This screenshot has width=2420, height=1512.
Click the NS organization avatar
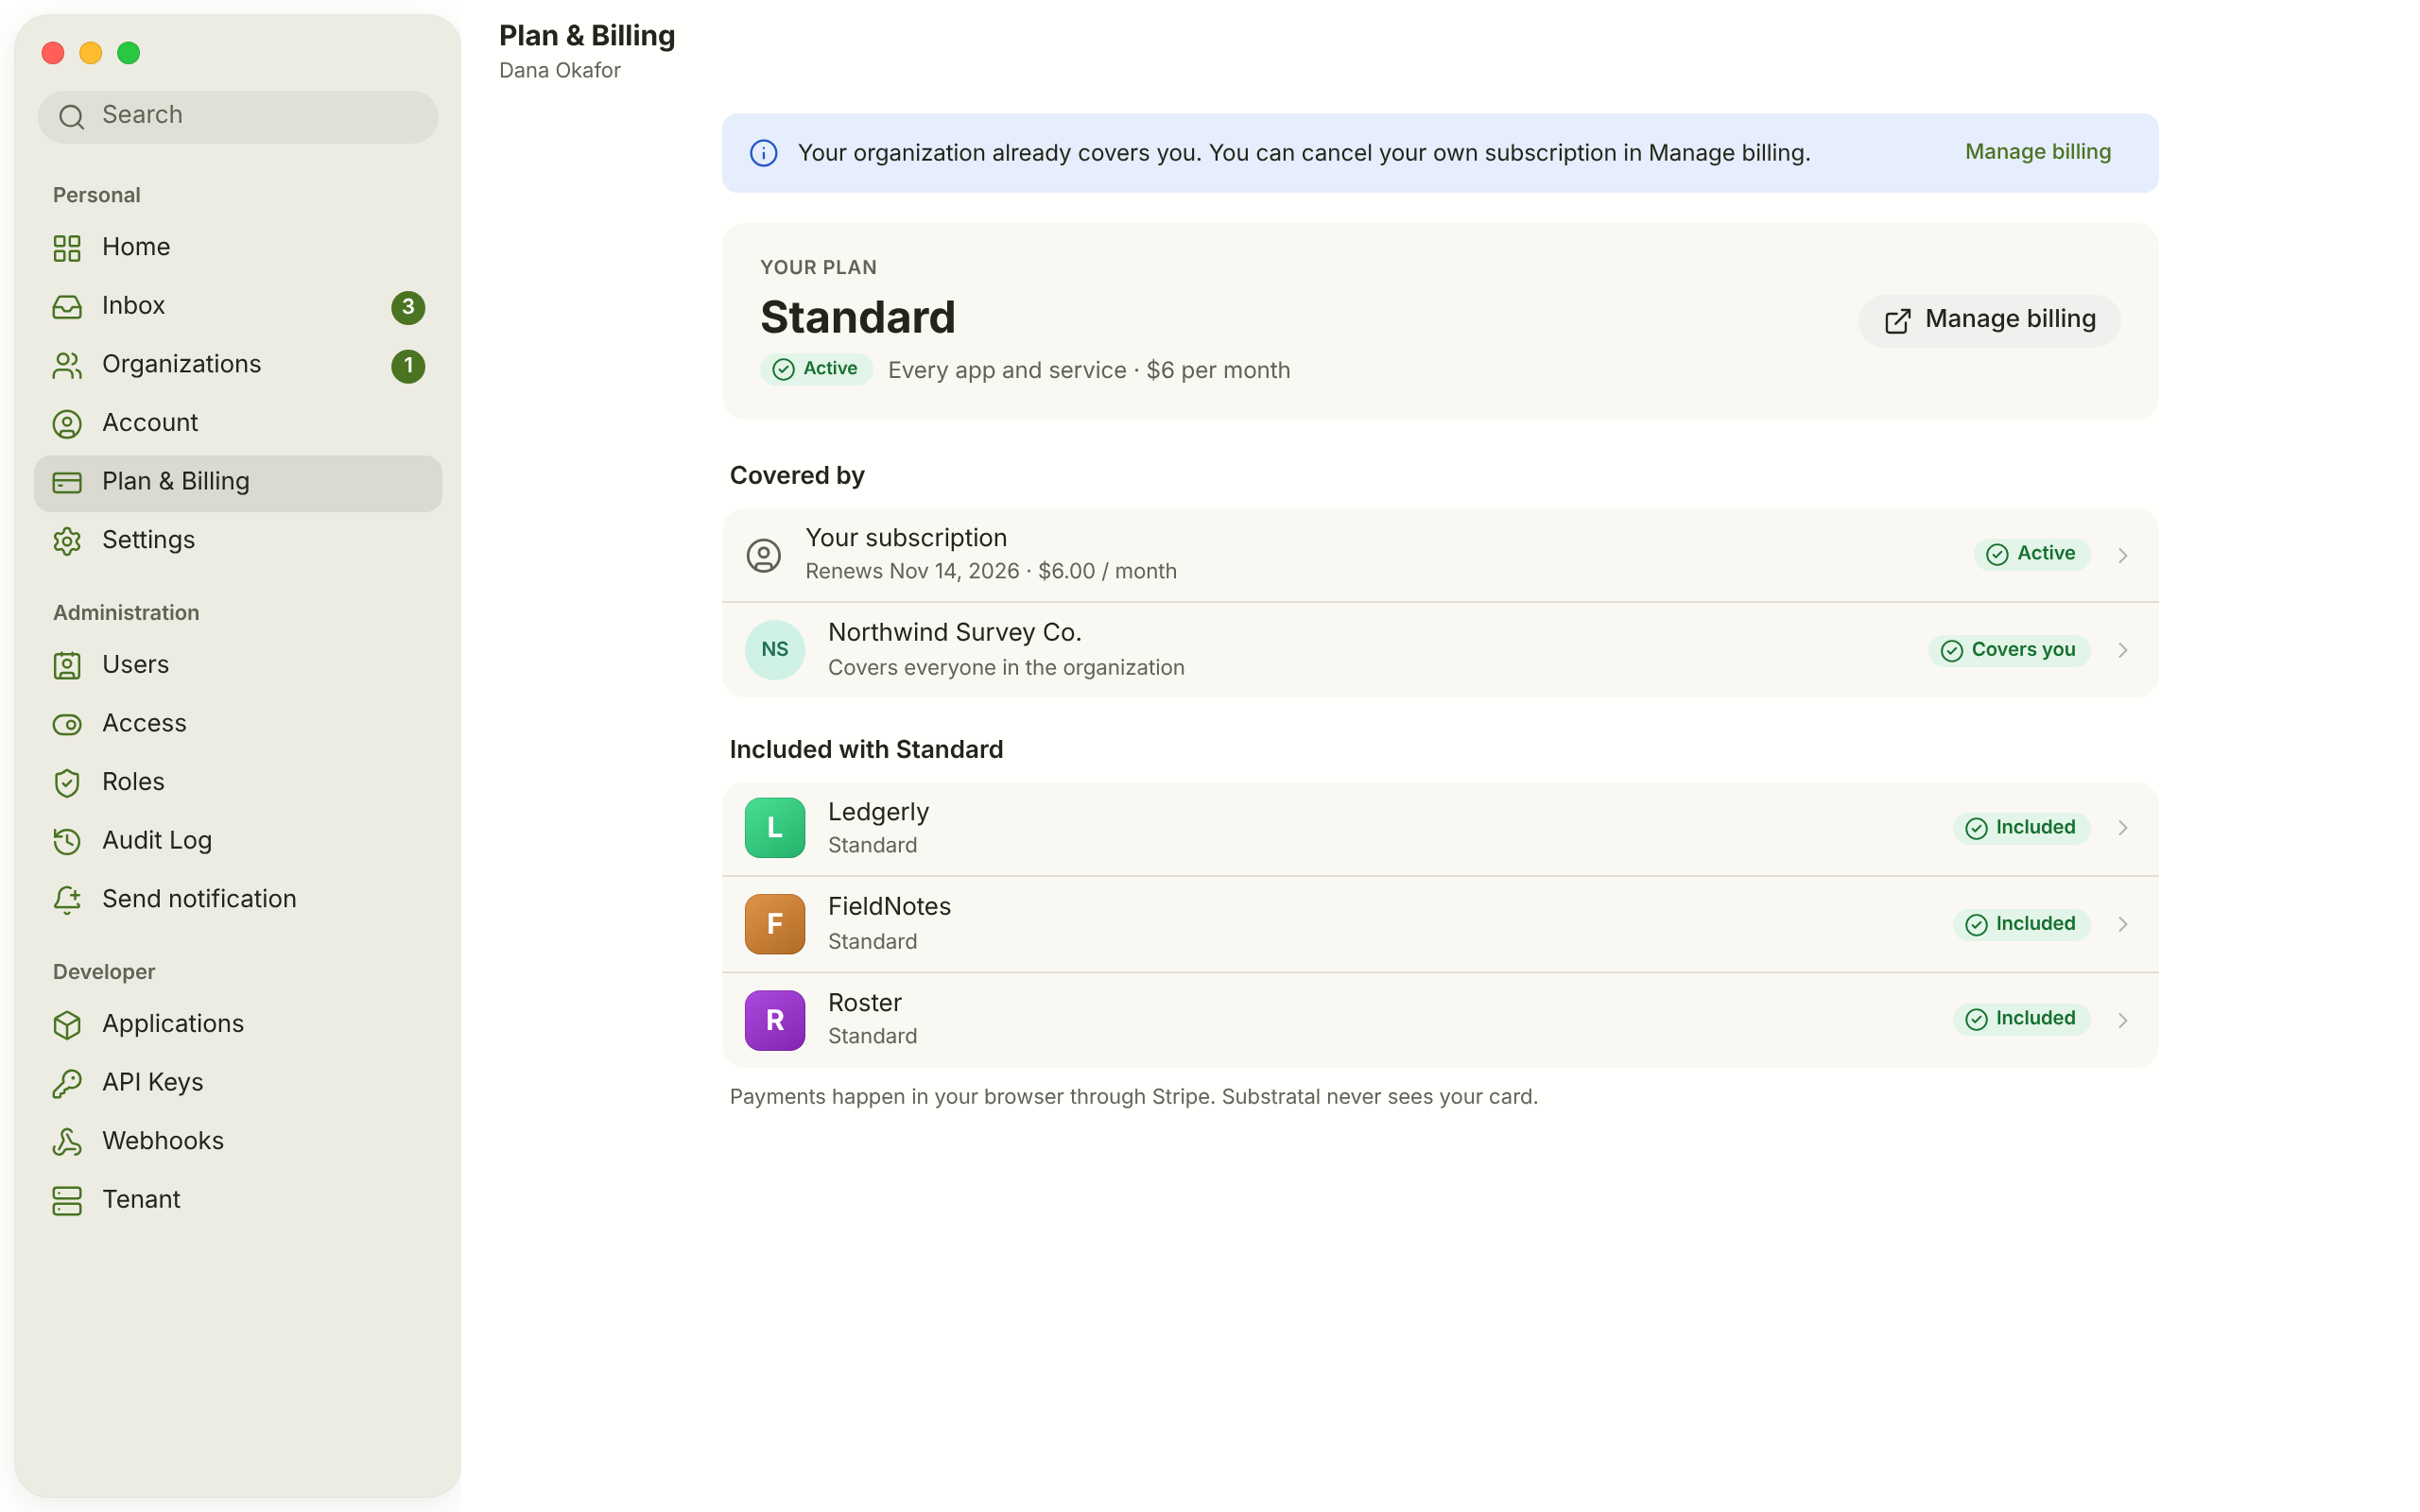click(775, 650)
